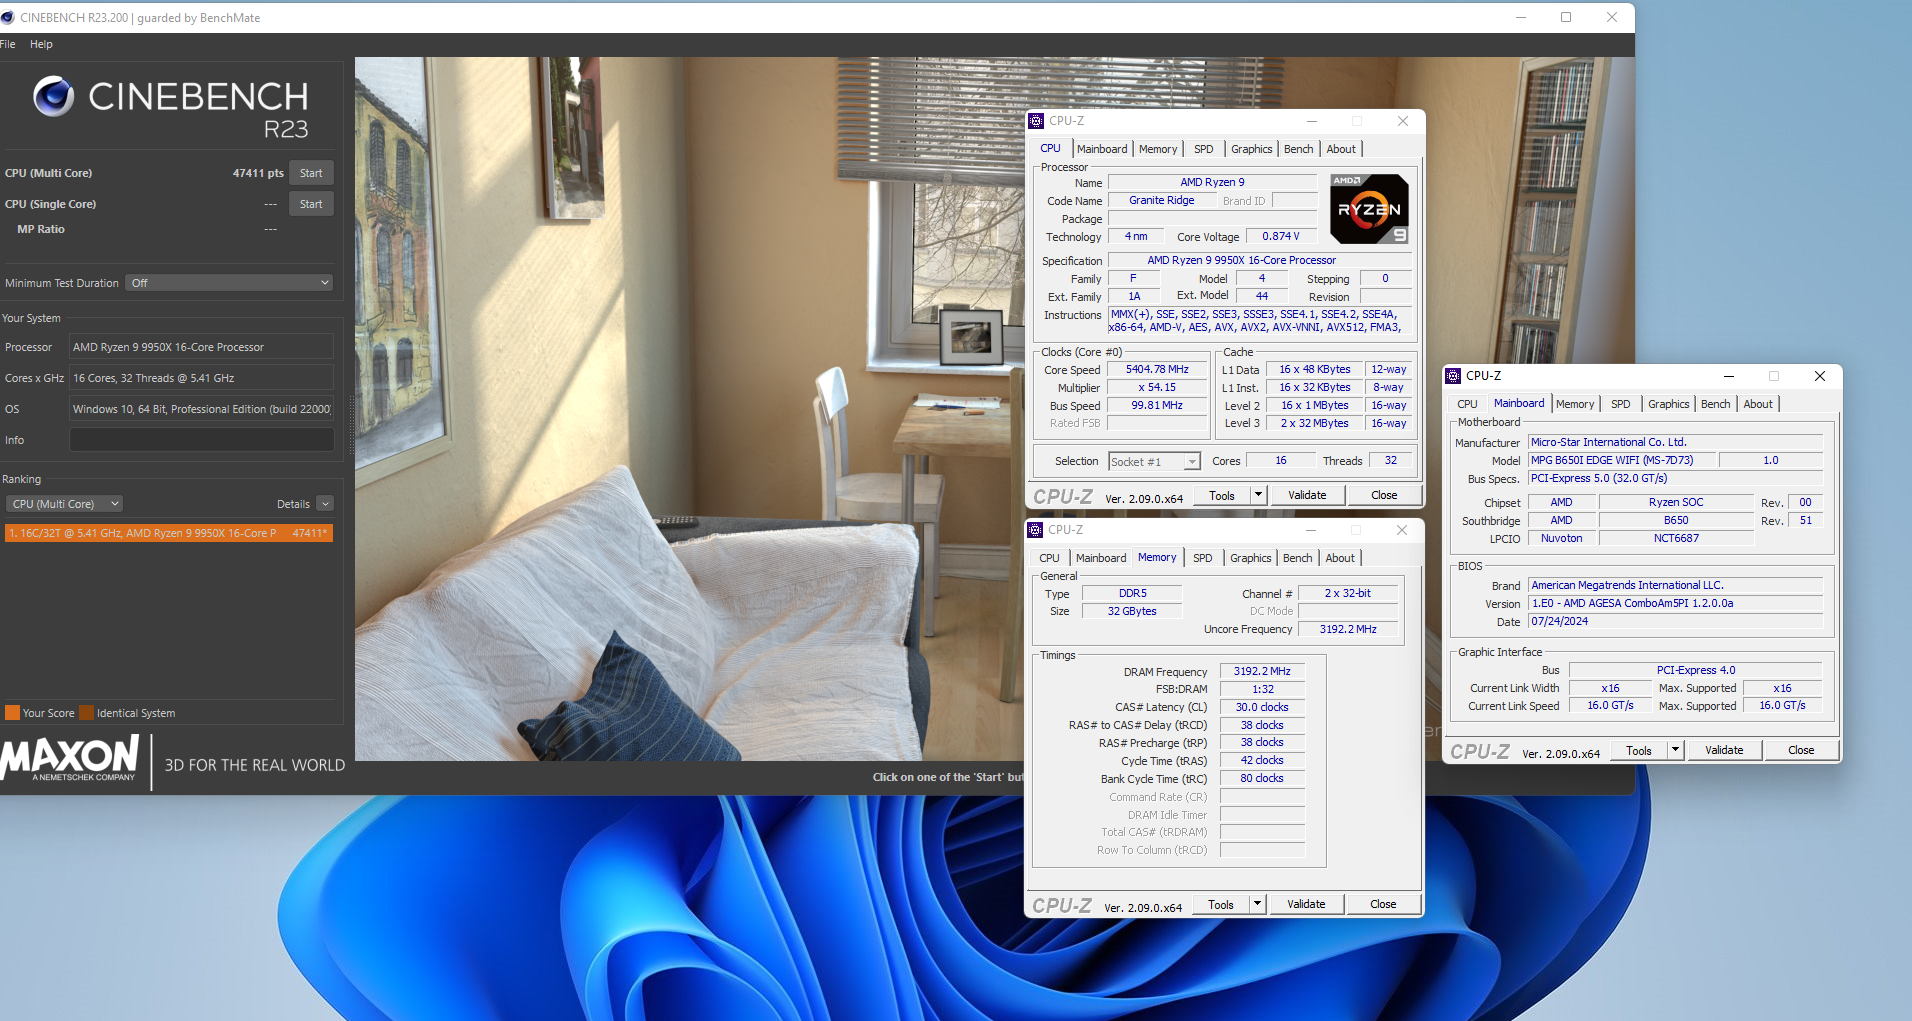Click the CPU-Z icon of the Memory window

pyautogui.click(x=1035, y=530)
